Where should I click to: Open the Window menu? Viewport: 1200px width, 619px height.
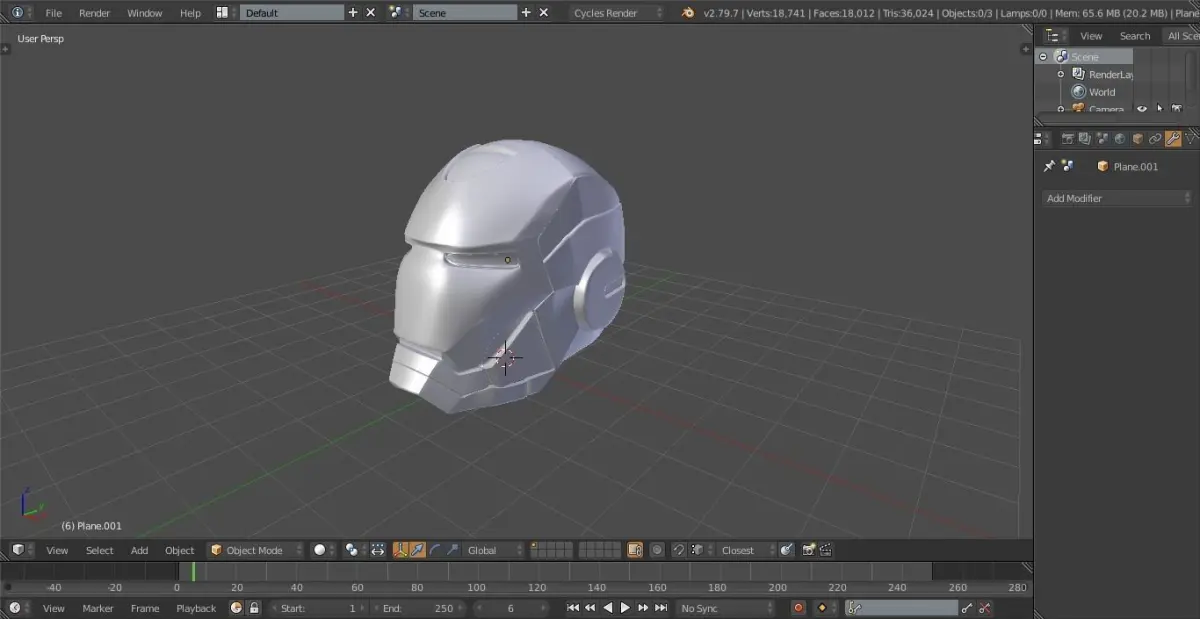[145, 13]
